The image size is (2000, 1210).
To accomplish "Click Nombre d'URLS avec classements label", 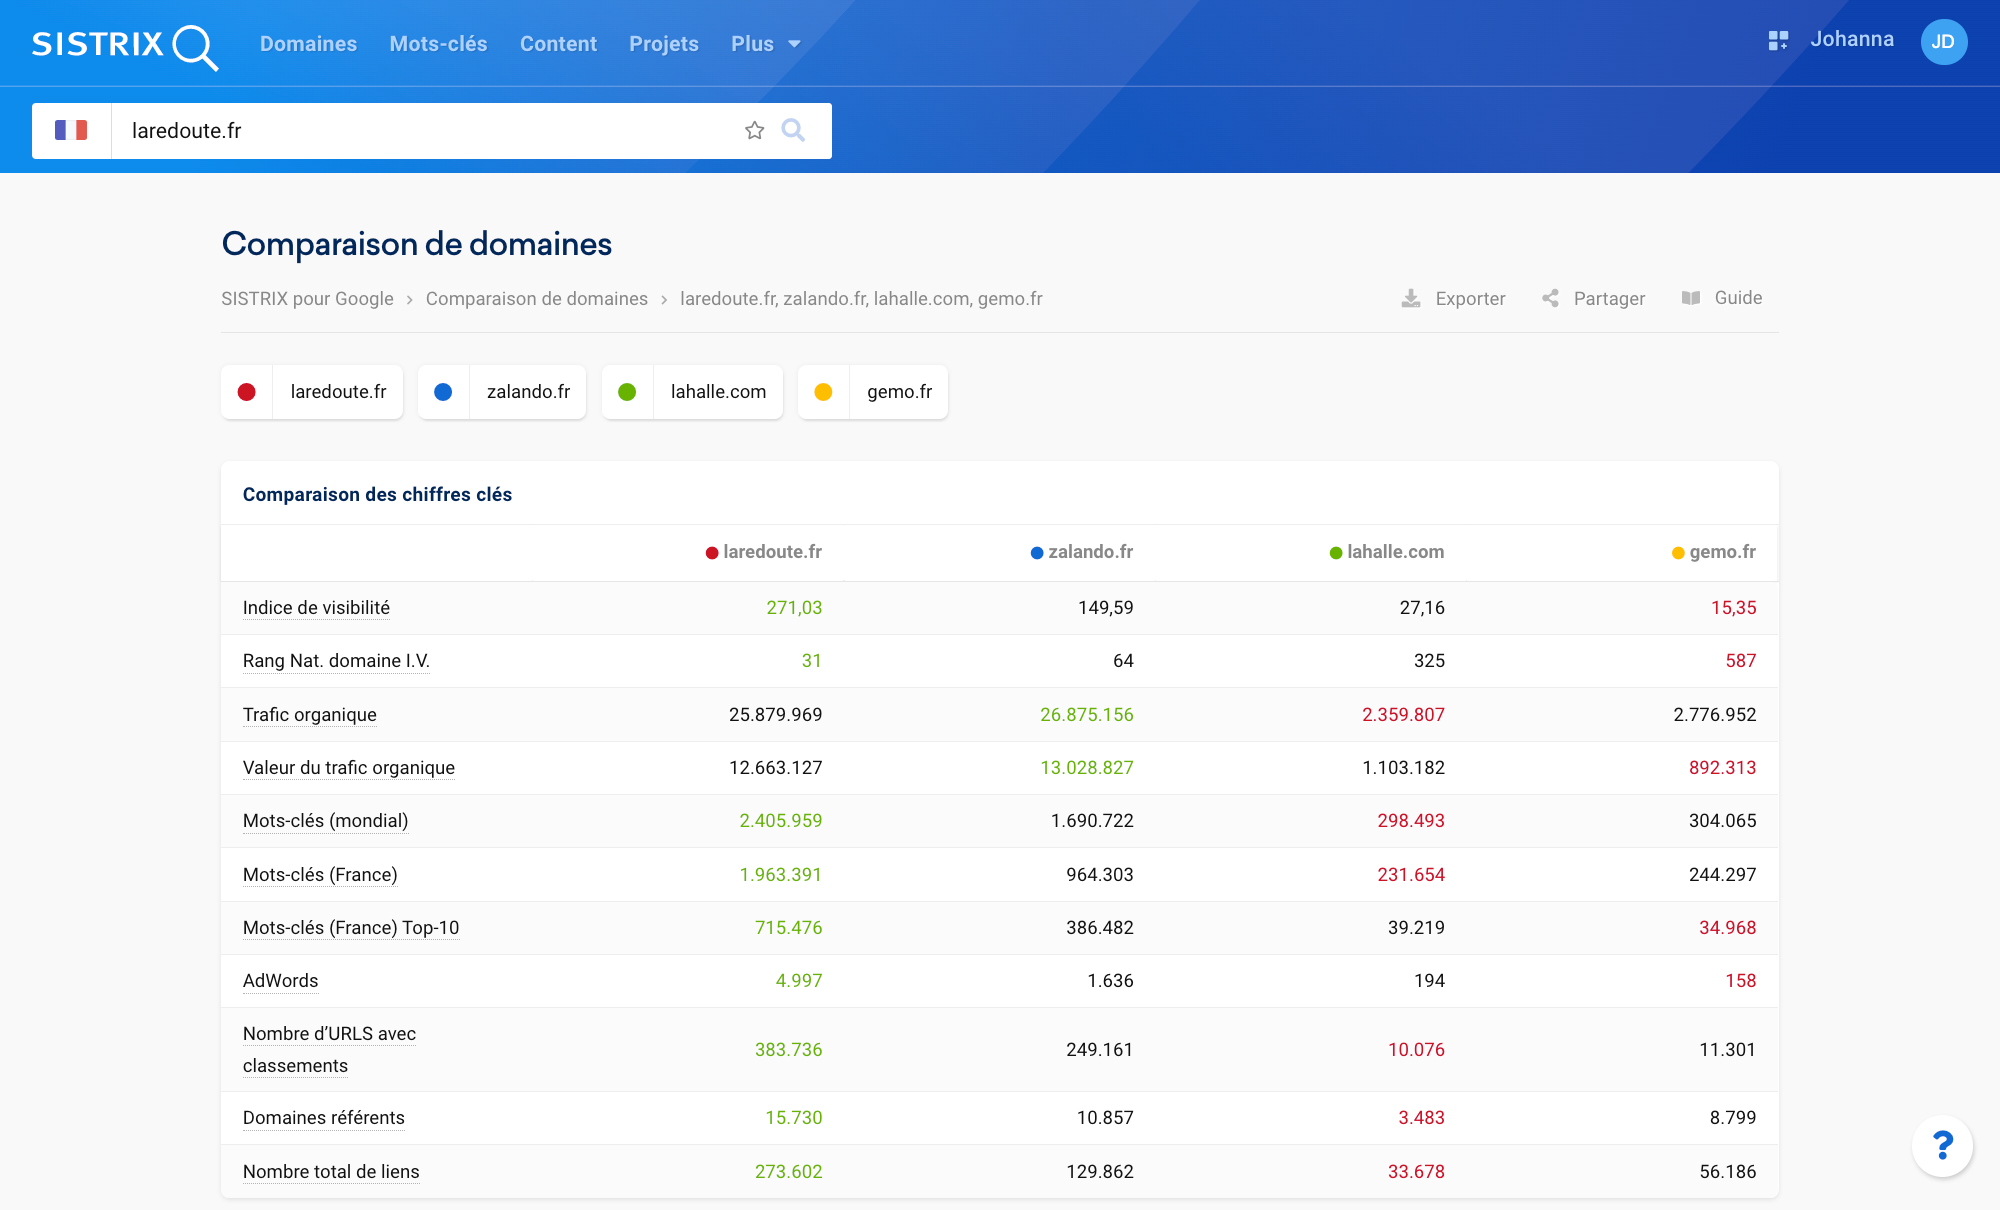I will coord(329,1050).
